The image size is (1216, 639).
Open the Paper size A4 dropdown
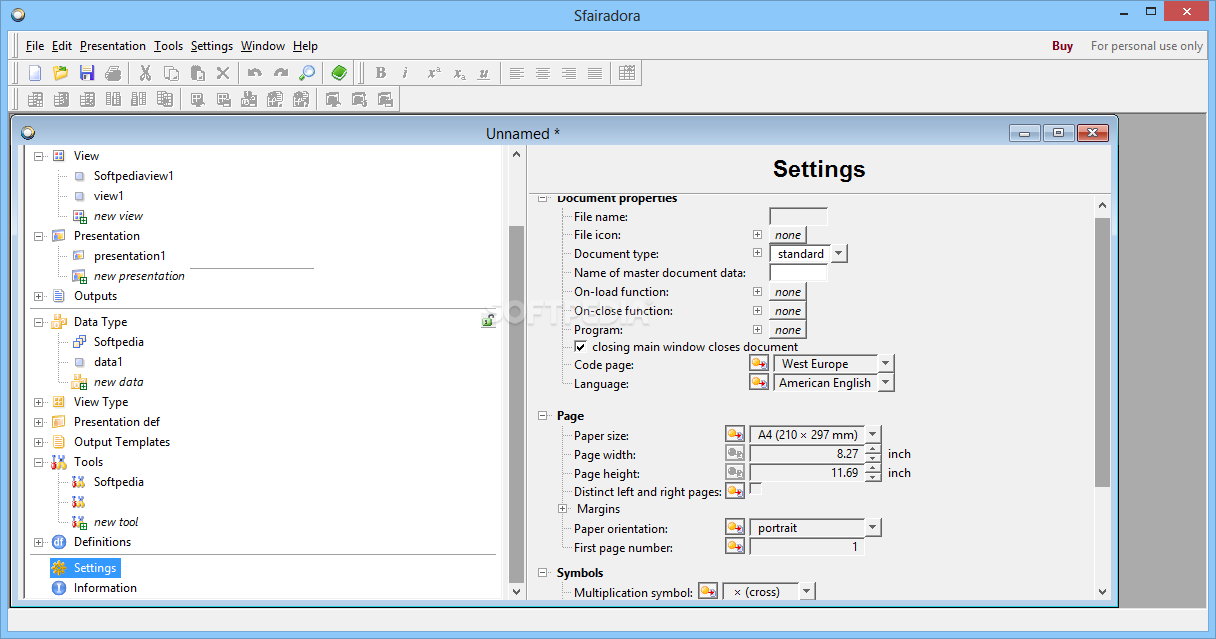pyautogui.click(x=873, y=435)
